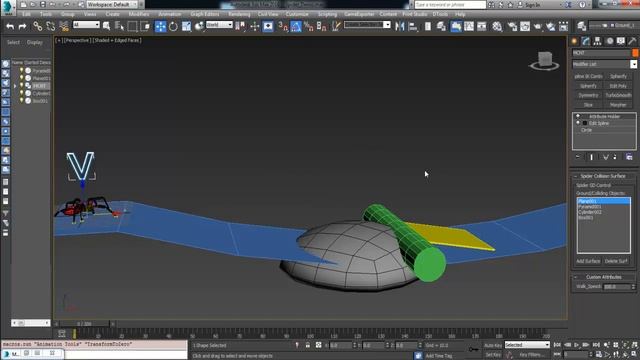Activate the Select and Scale tool
640x360 pixels.
187,27
